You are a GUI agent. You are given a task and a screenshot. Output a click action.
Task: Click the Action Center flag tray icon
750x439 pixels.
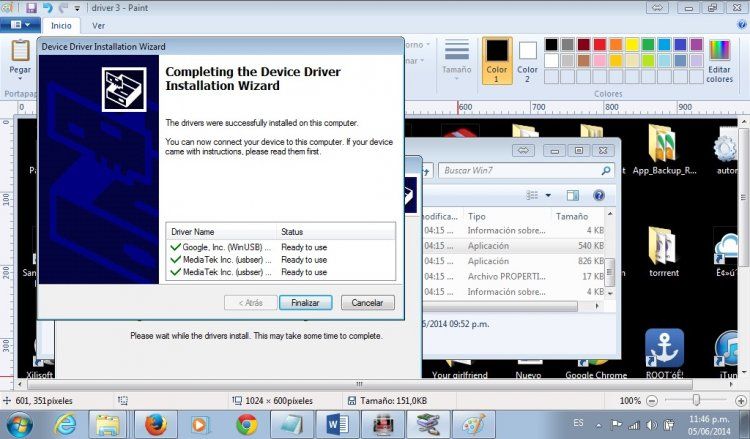click(x=617, y=424)
